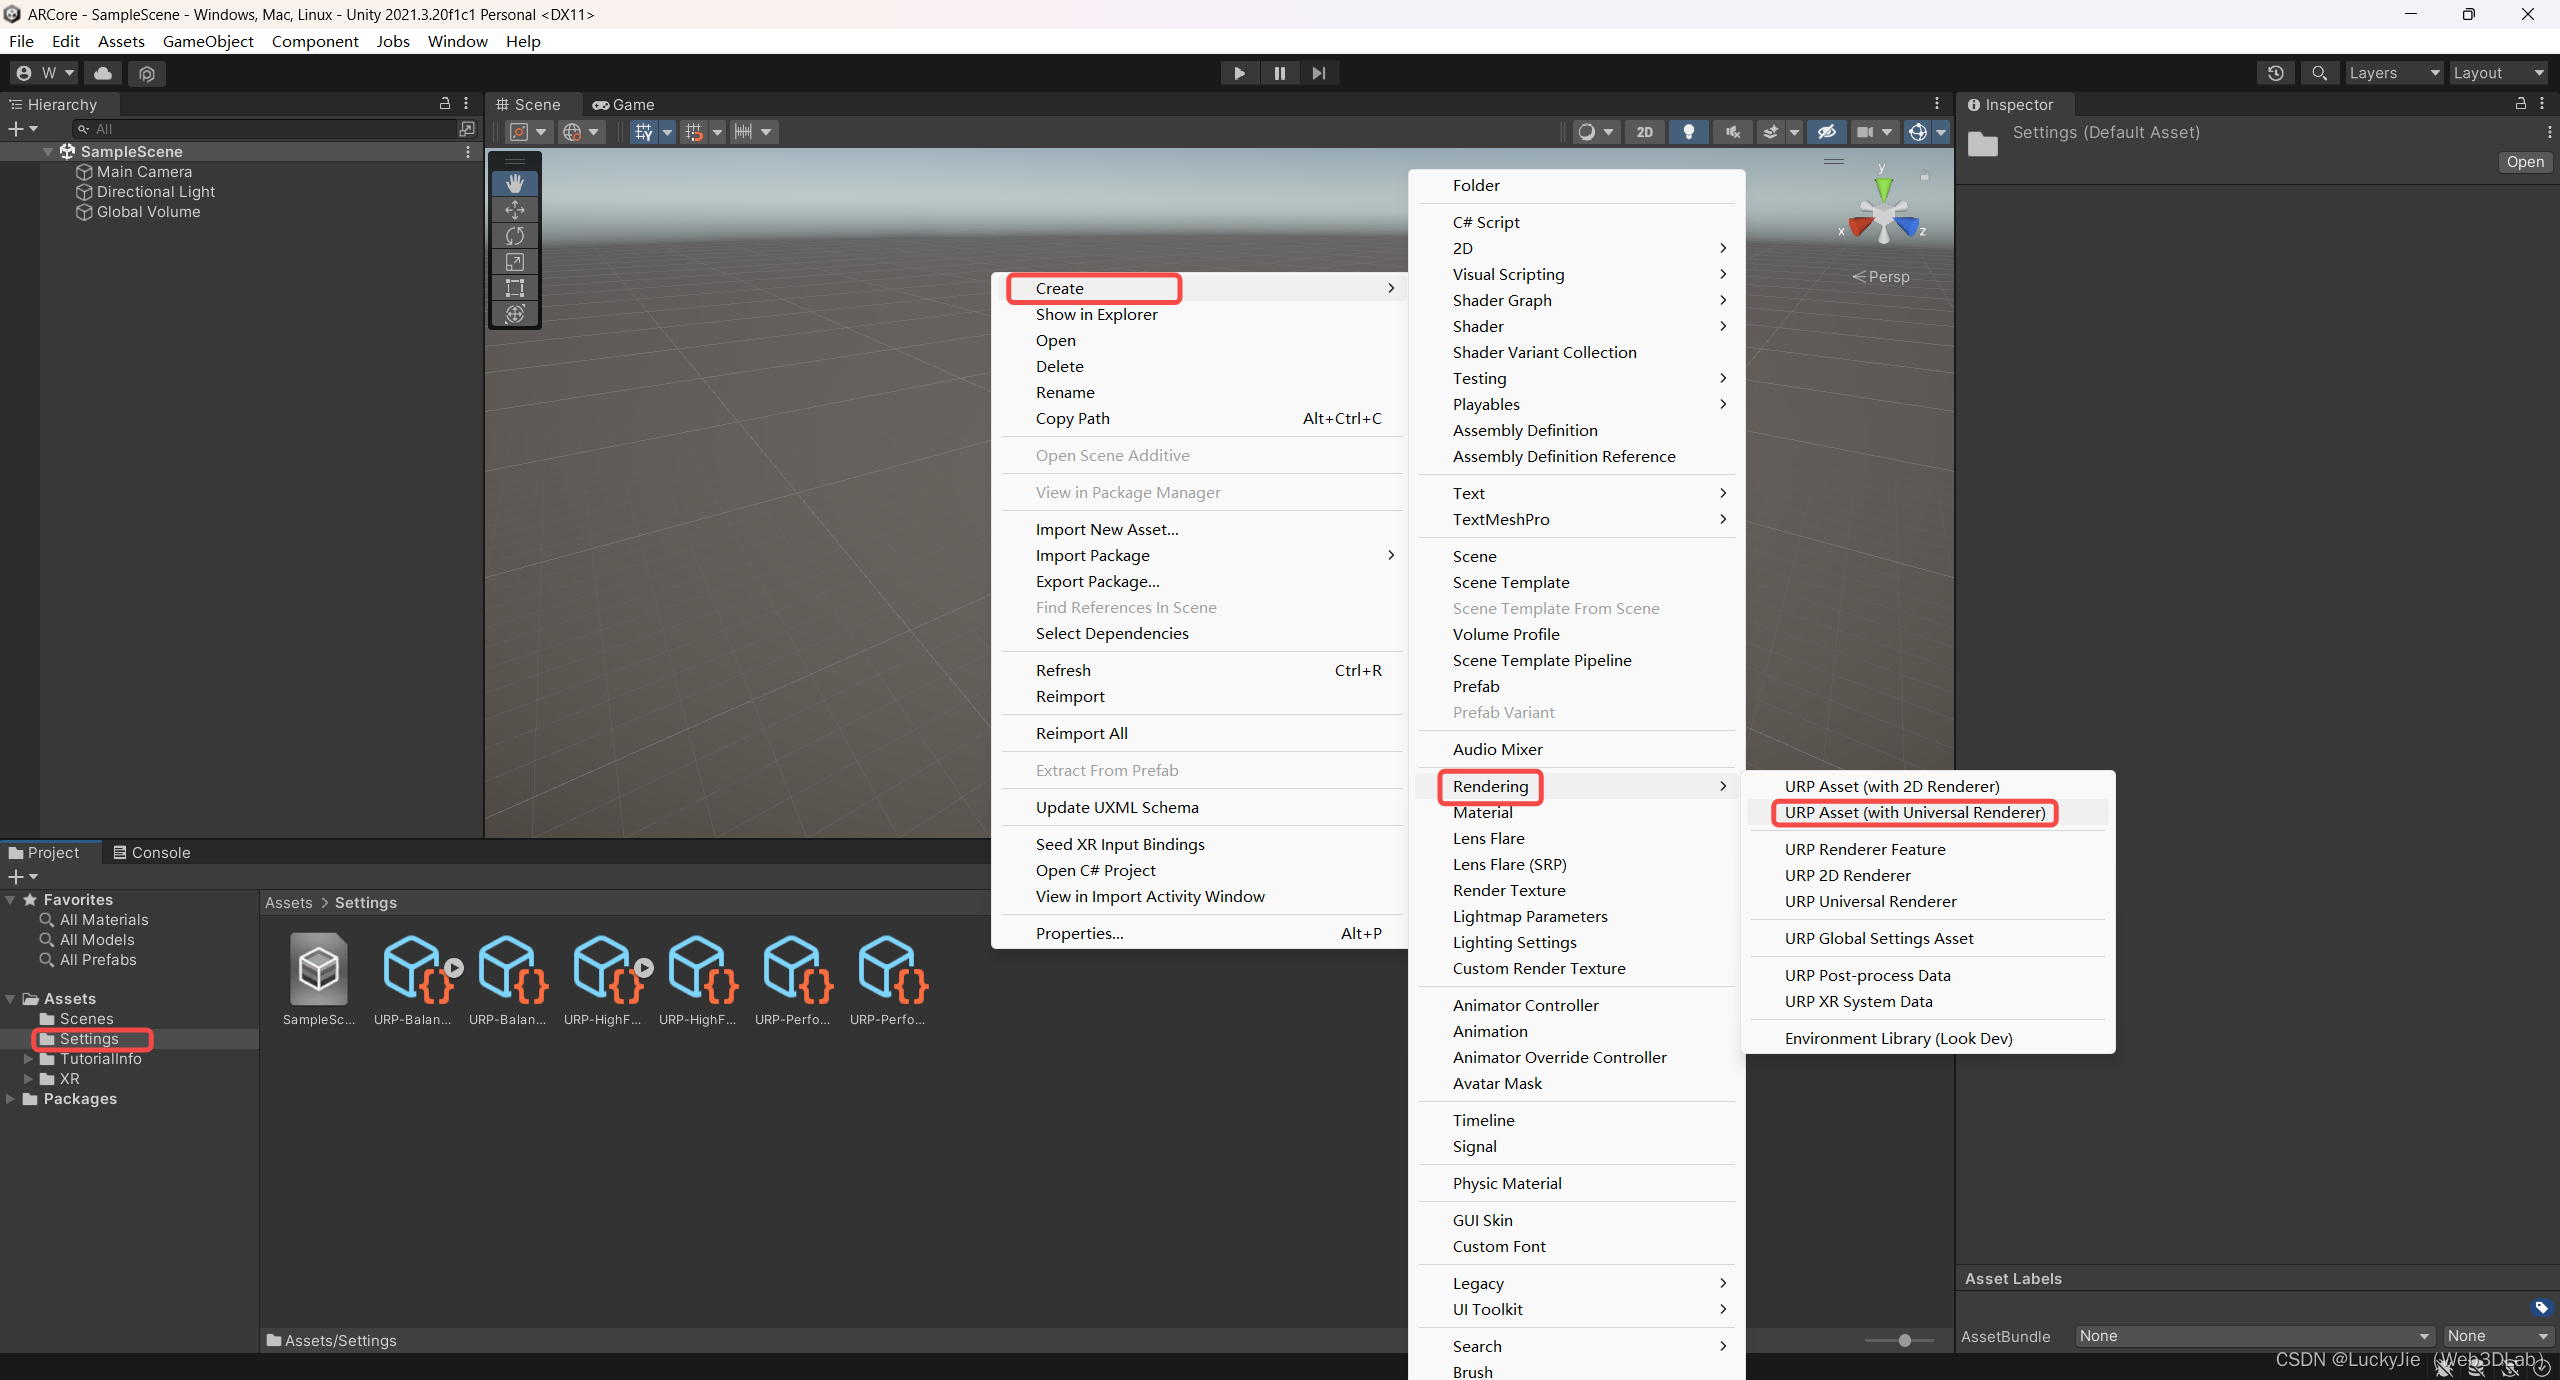Select the SampleSceneProfile asset thumbnail
This screenshot has height=1380, width=2560.
click(x=318, y=970)
